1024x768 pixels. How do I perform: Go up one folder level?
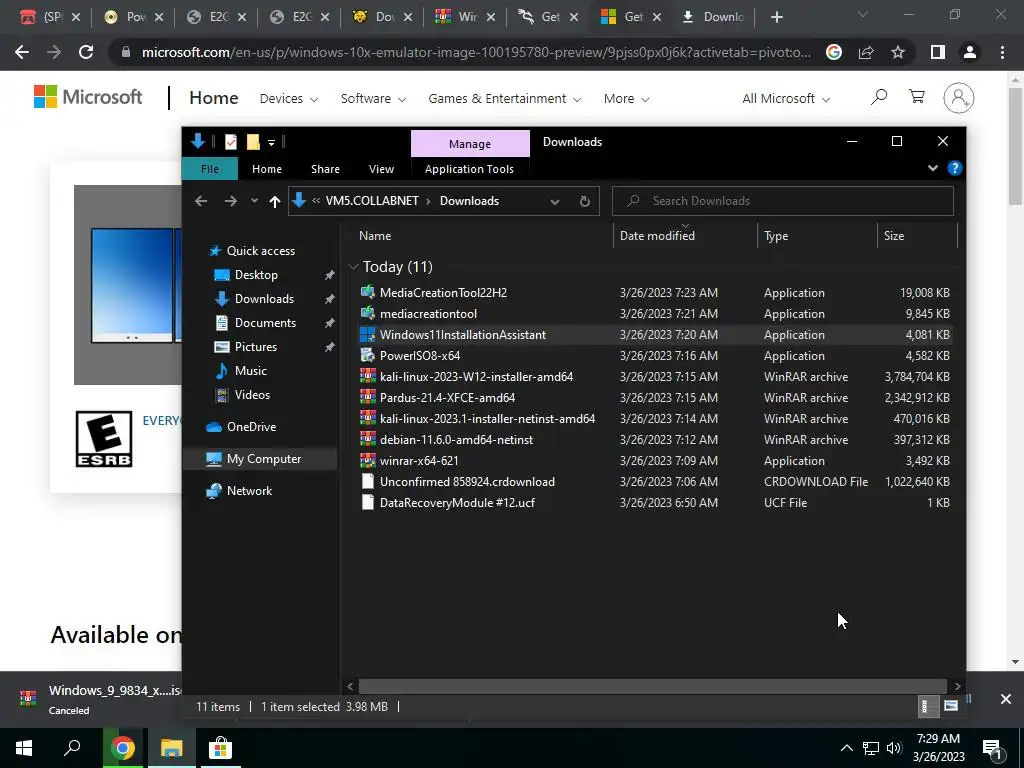pyautogui.click(x=274, y=201)
